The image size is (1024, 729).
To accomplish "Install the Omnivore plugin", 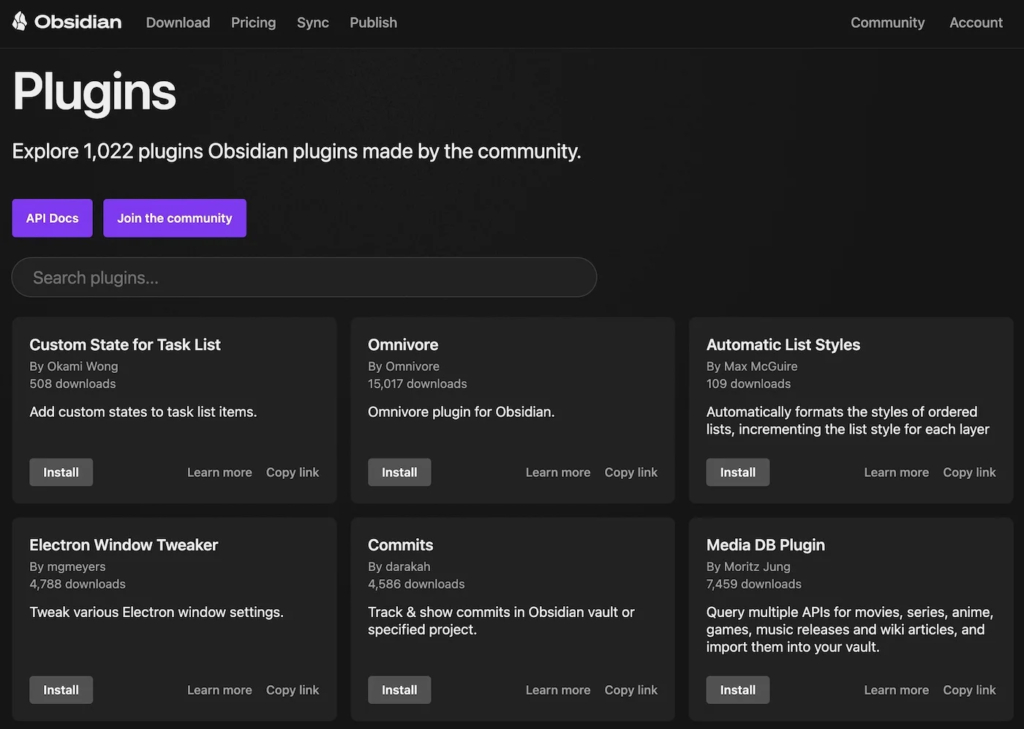I will tap(399, 472).
